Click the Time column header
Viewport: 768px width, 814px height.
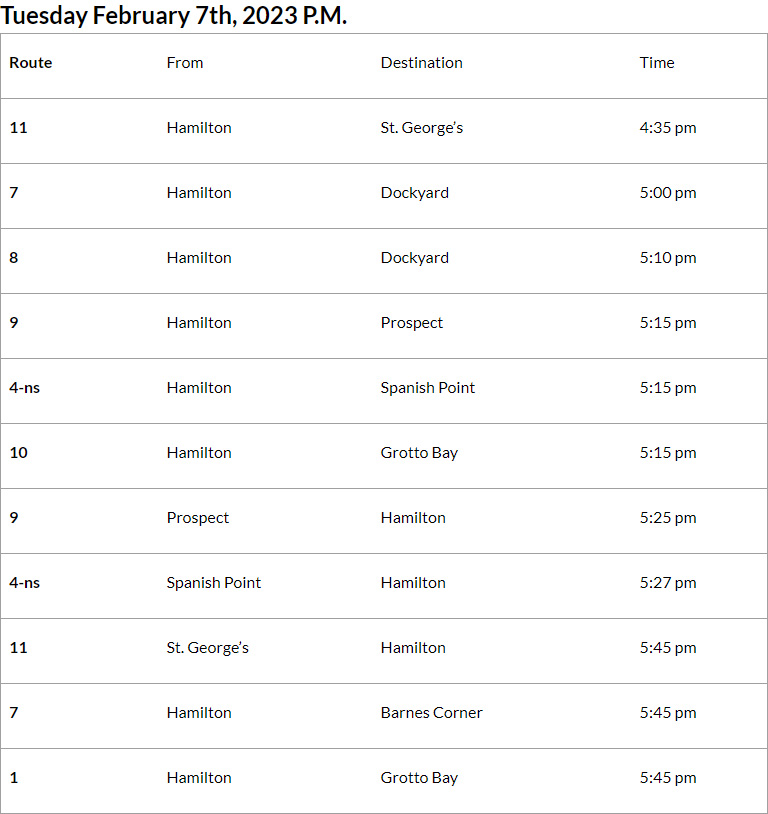pyautogui.click(x=657, y=62)
